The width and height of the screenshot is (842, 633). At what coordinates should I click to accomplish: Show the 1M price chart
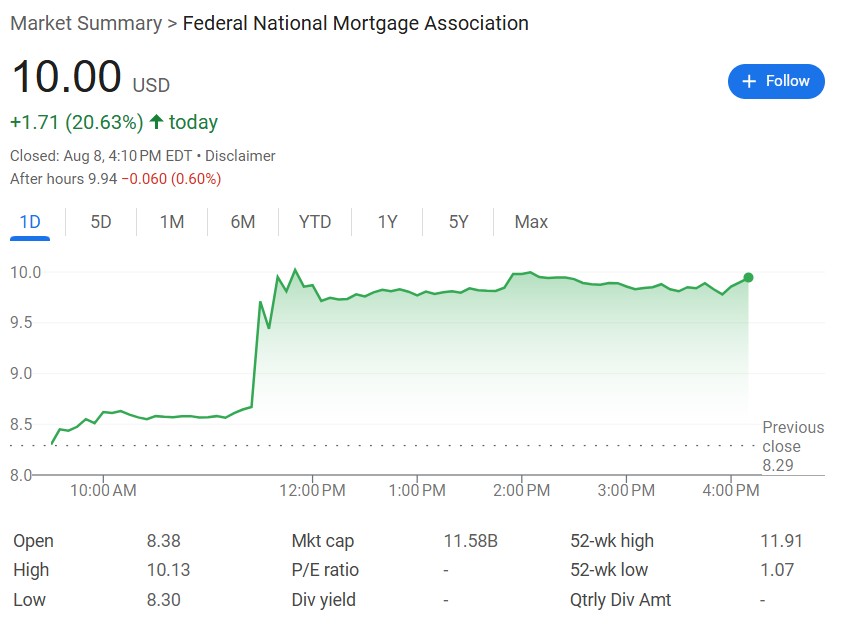(172, 222)
